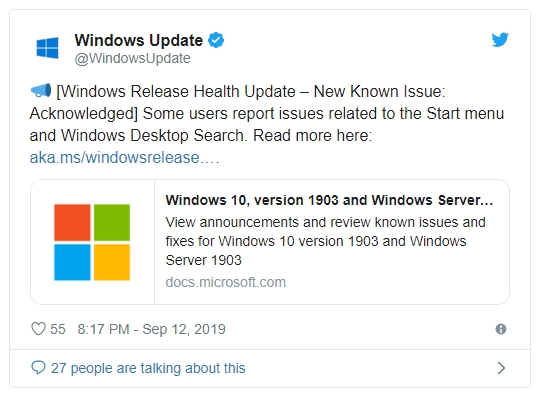Open the tweet timestamp Sep 12, 2019
Image resolution: width=545 pixels, height=398 pixels.
tap(152, 329)
